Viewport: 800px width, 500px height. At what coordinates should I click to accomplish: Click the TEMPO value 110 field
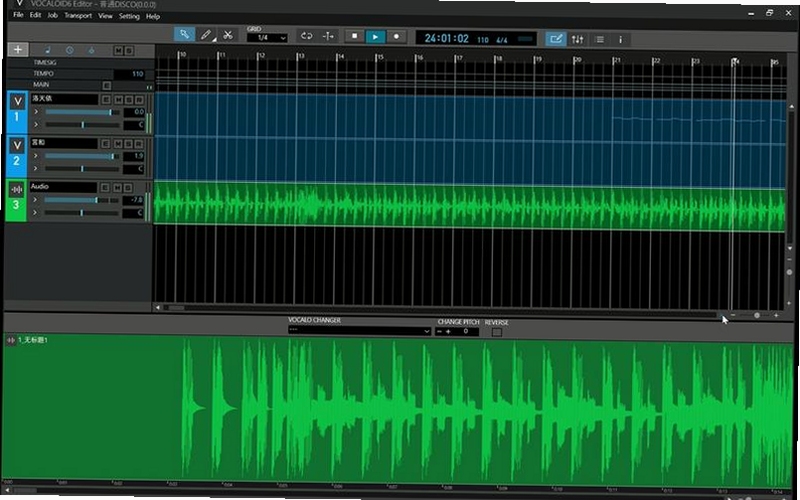coord(129,74)
